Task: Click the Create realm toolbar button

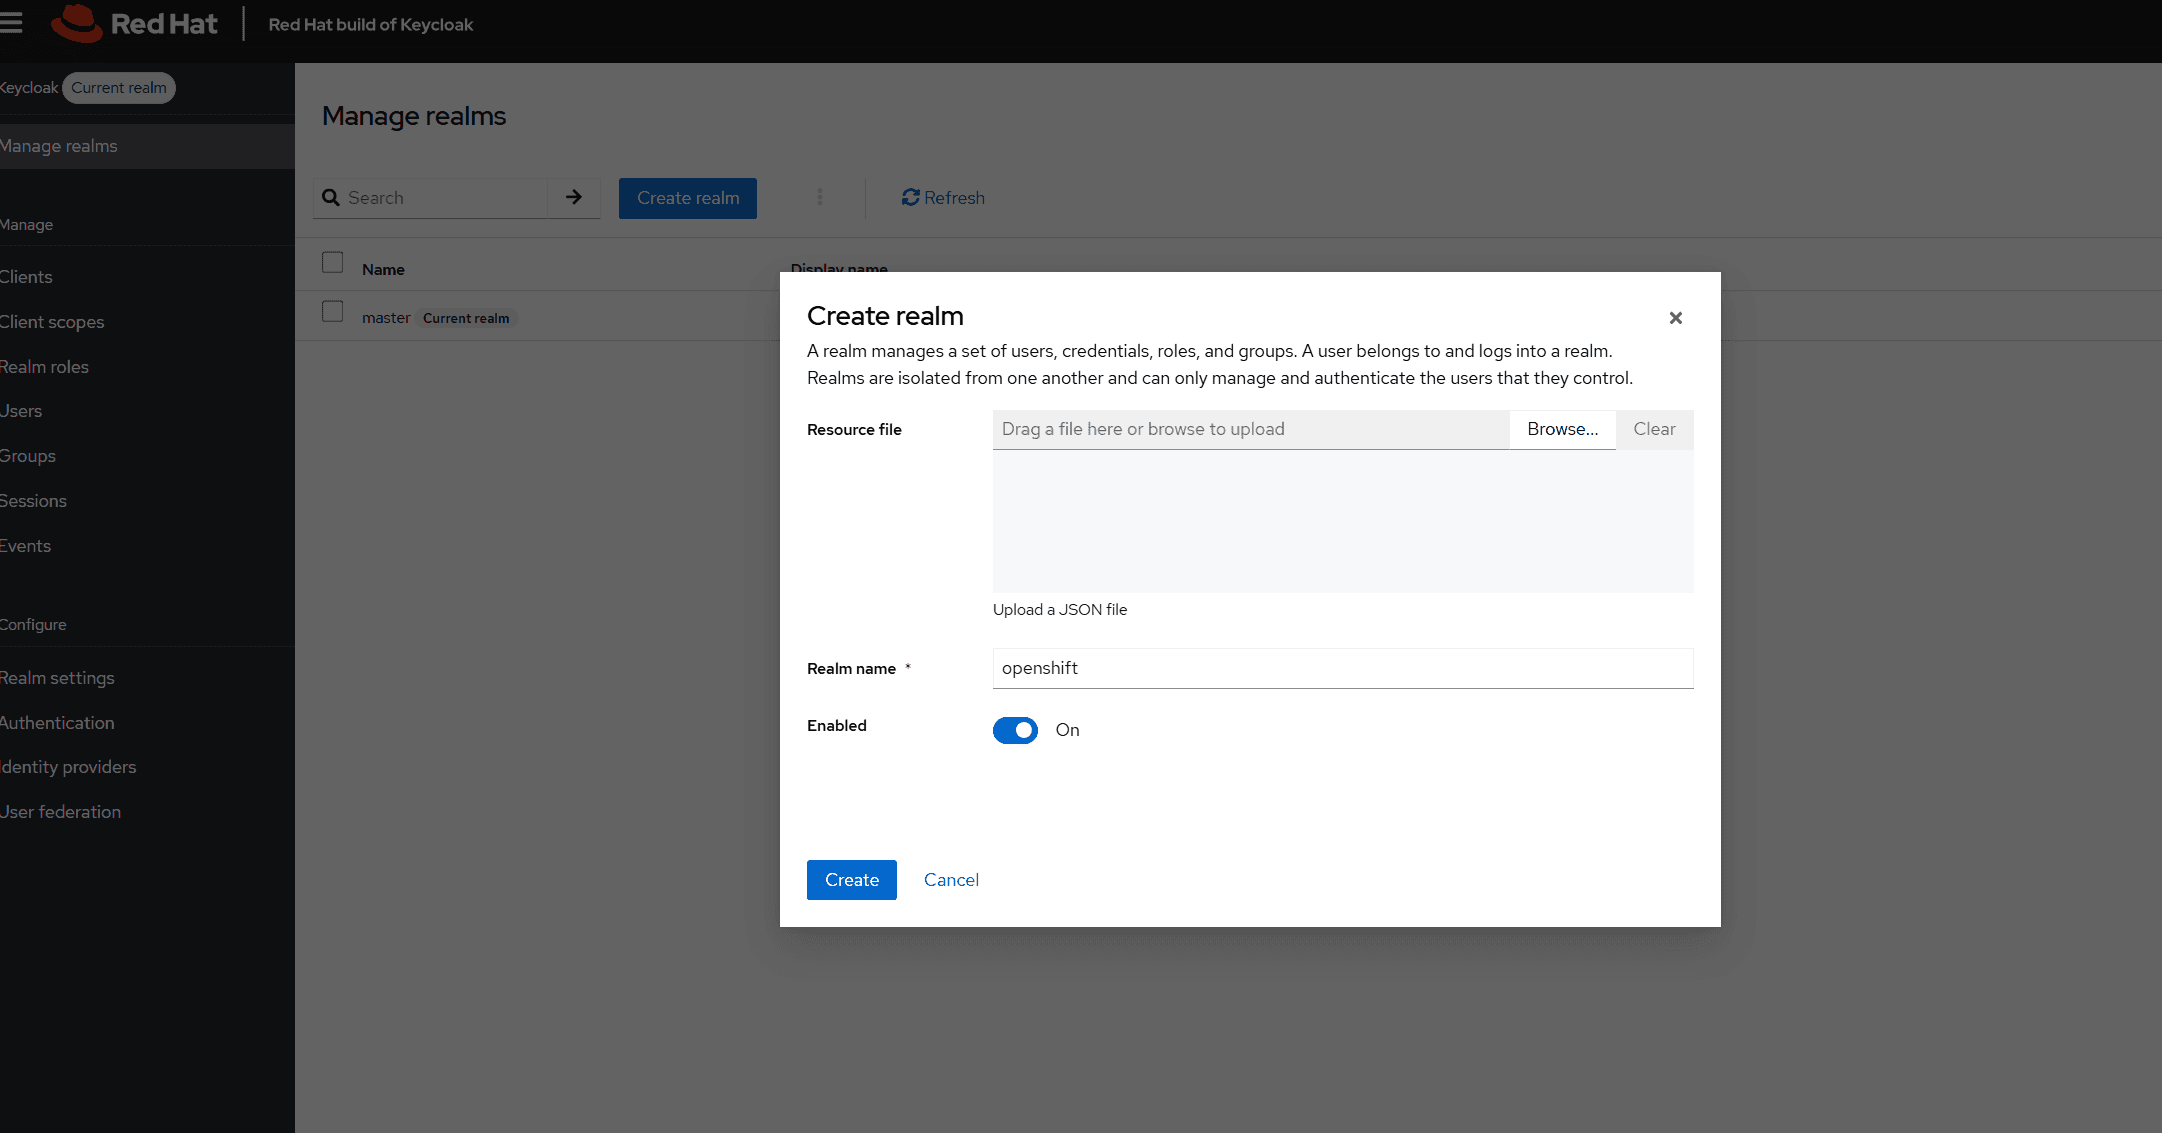Action: (x=688, y=198)
